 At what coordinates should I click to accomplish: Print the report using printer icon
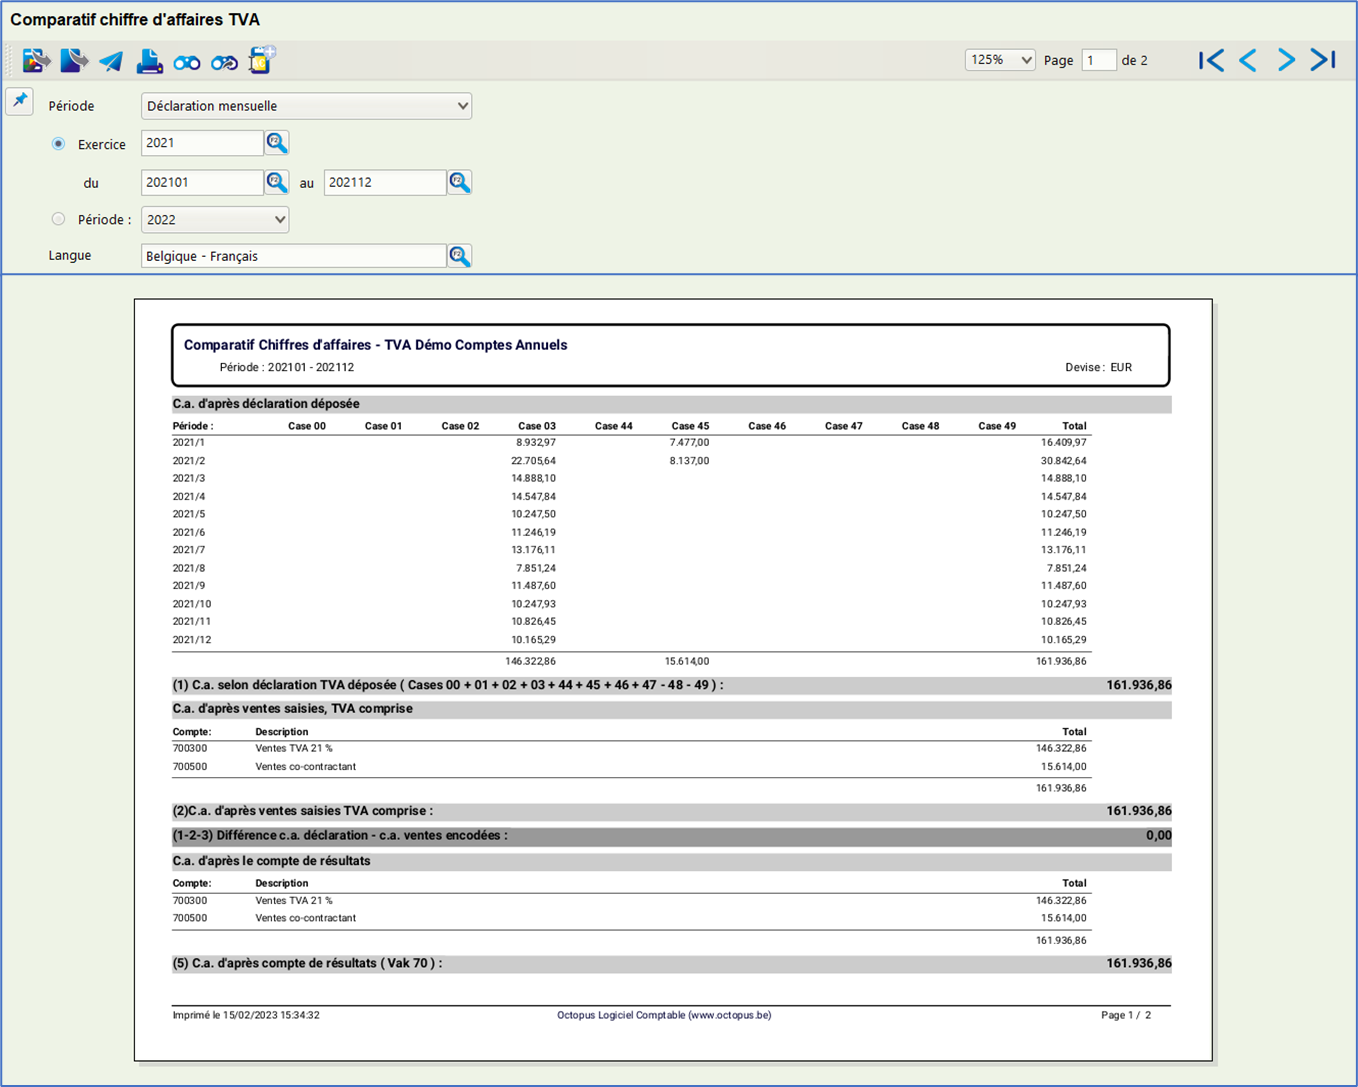pos(149,61)
